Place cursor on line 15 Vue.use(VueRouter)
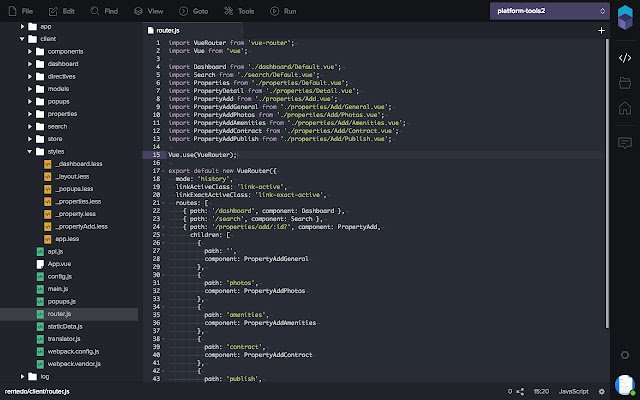Screen dimensions: 640x400 202,155
